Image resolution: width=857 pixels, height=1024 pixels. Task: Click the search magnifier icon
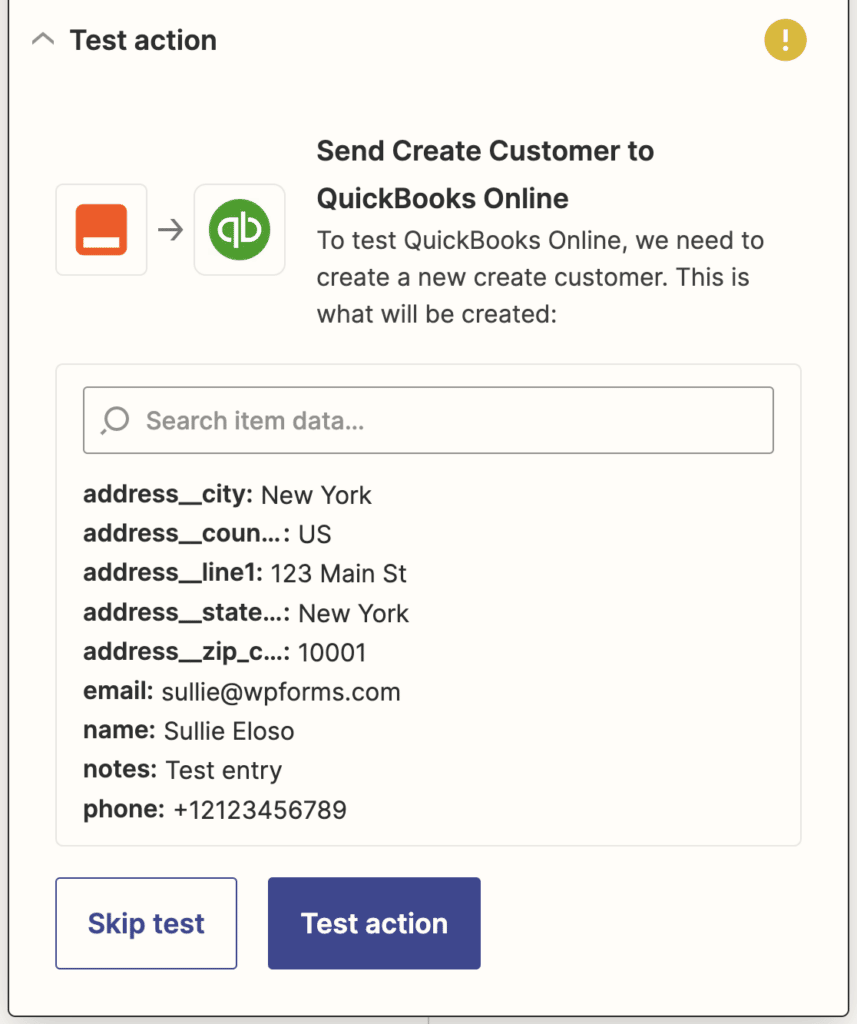point(114,420)
